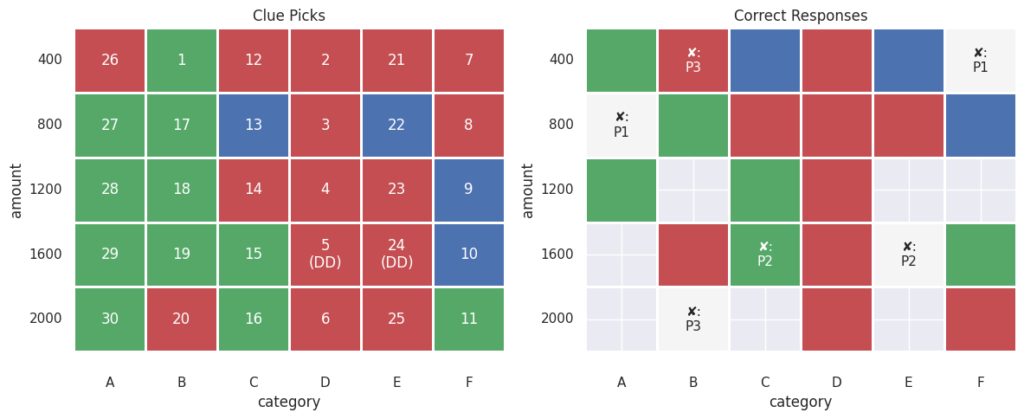1024x419 pixels.
Task: Click the "Correct Responses" chart title
Action: click(x=800, y=16)
